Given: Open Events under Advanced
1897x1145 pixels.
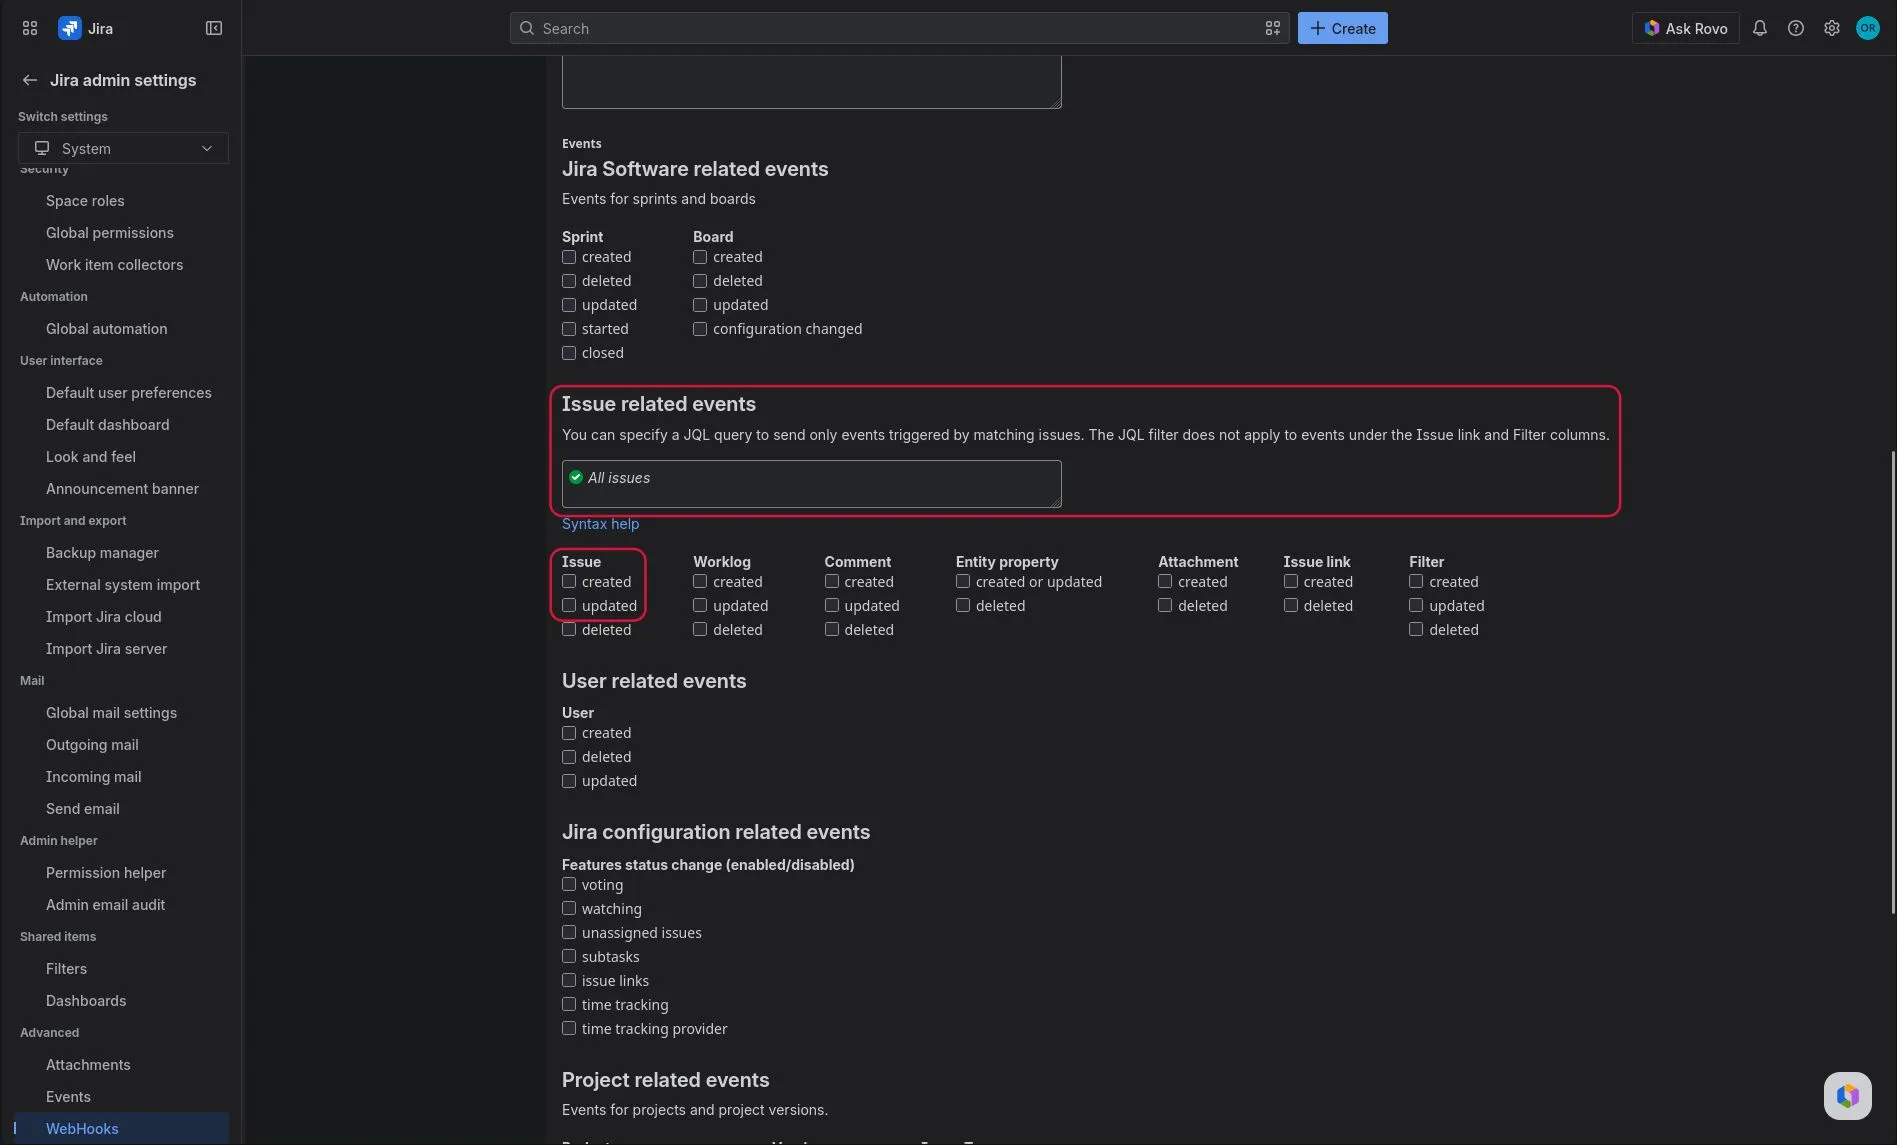Looking at the screenshot, I should coord(68,1097).
